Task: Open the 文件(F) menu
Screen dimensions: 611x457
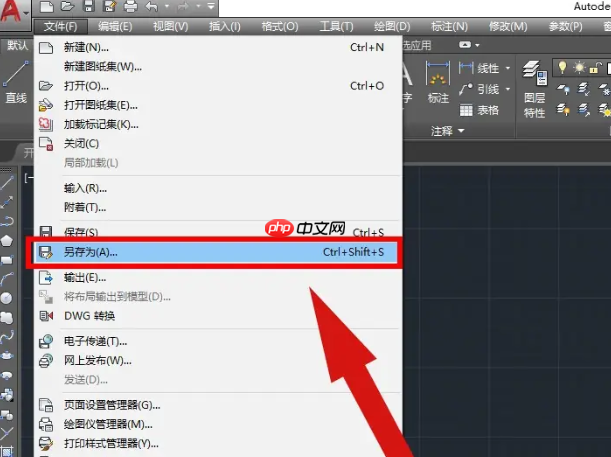Action: click(60, 26)
